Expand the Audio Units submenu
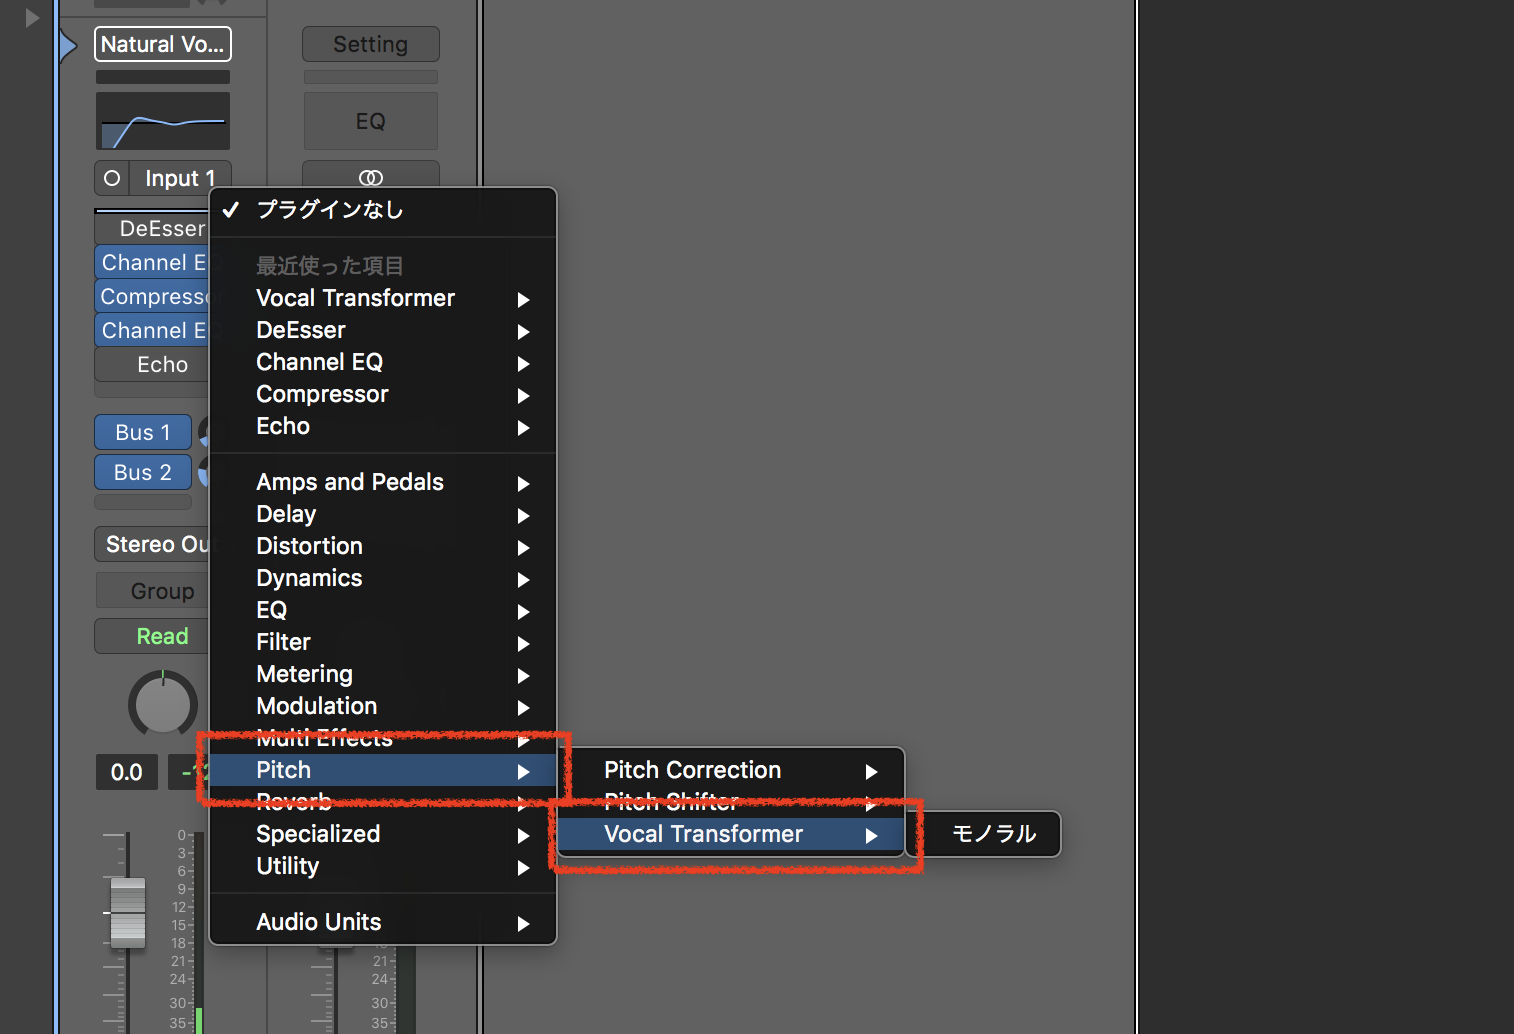This screenshot has height=1034, width=1514. tap(383, 922)
